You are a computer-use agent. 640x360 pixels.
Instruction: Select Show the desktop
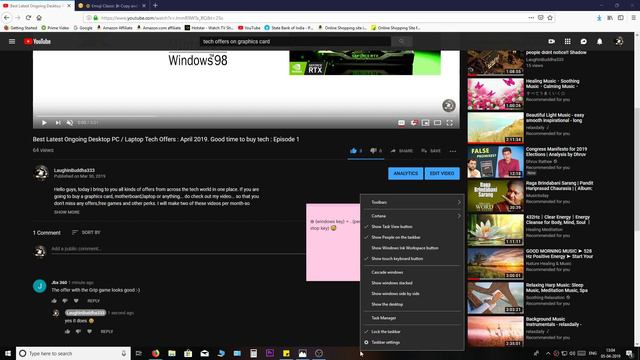coord(412,304)
